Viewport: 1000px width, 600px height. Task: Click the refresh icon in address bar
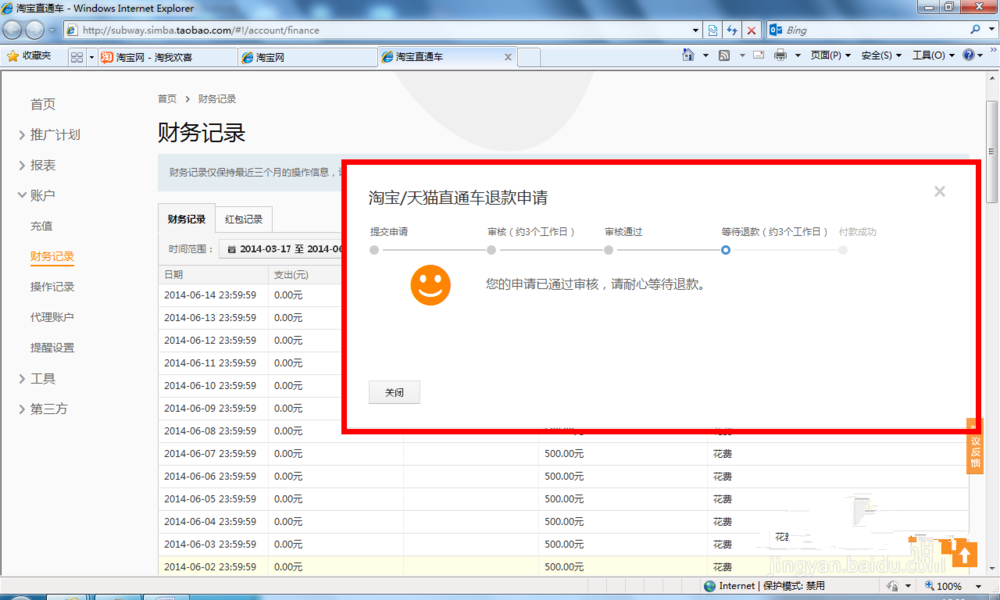pyautogui.click(x=732, y=30)
